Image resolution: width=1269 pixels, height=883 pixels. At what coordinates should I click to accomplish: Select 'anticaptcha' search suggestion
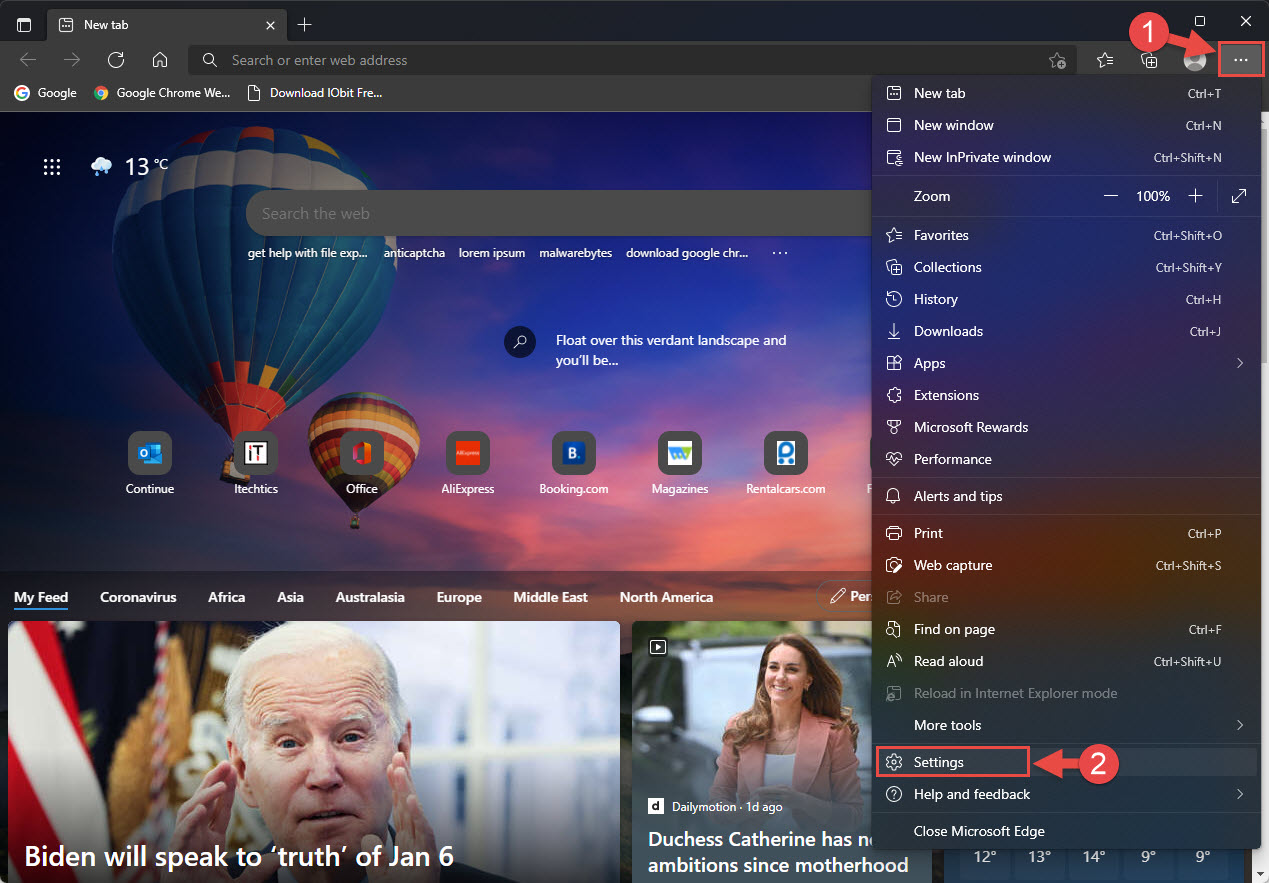414,253
